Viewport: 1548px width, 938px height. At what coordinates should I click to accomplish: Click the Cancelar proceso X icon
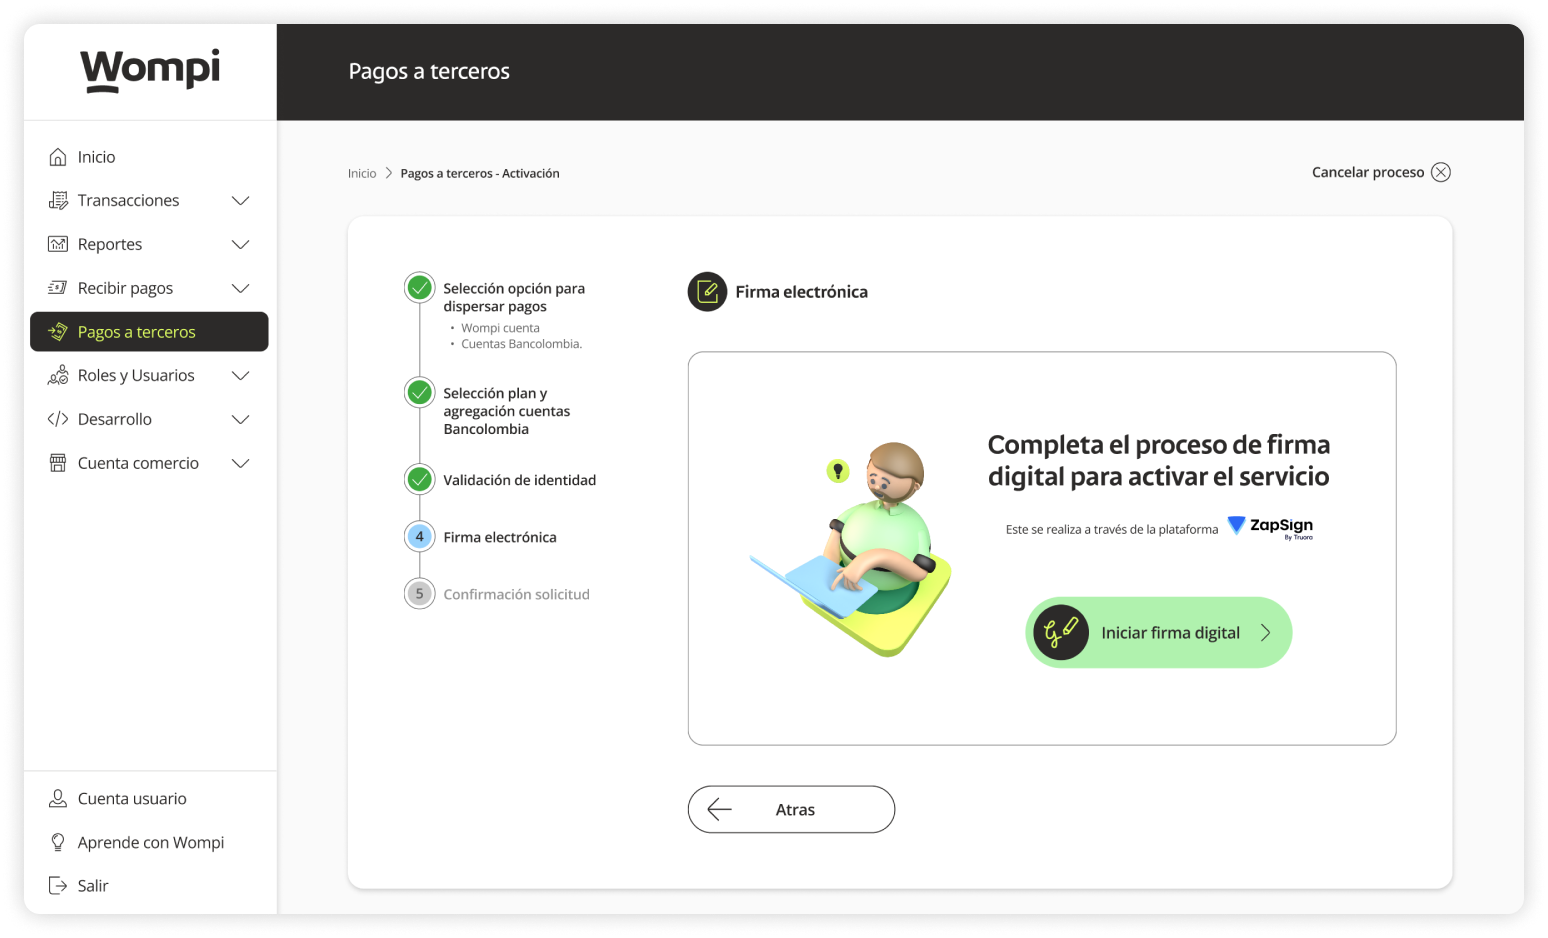pyautogui.click(x=1440, y=172)
